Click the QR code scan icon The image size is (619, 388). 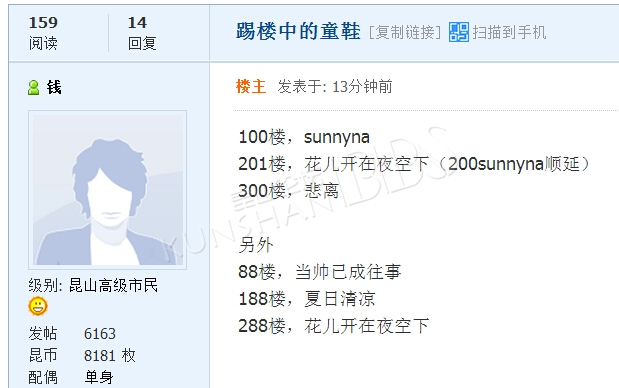click(459, 32)
